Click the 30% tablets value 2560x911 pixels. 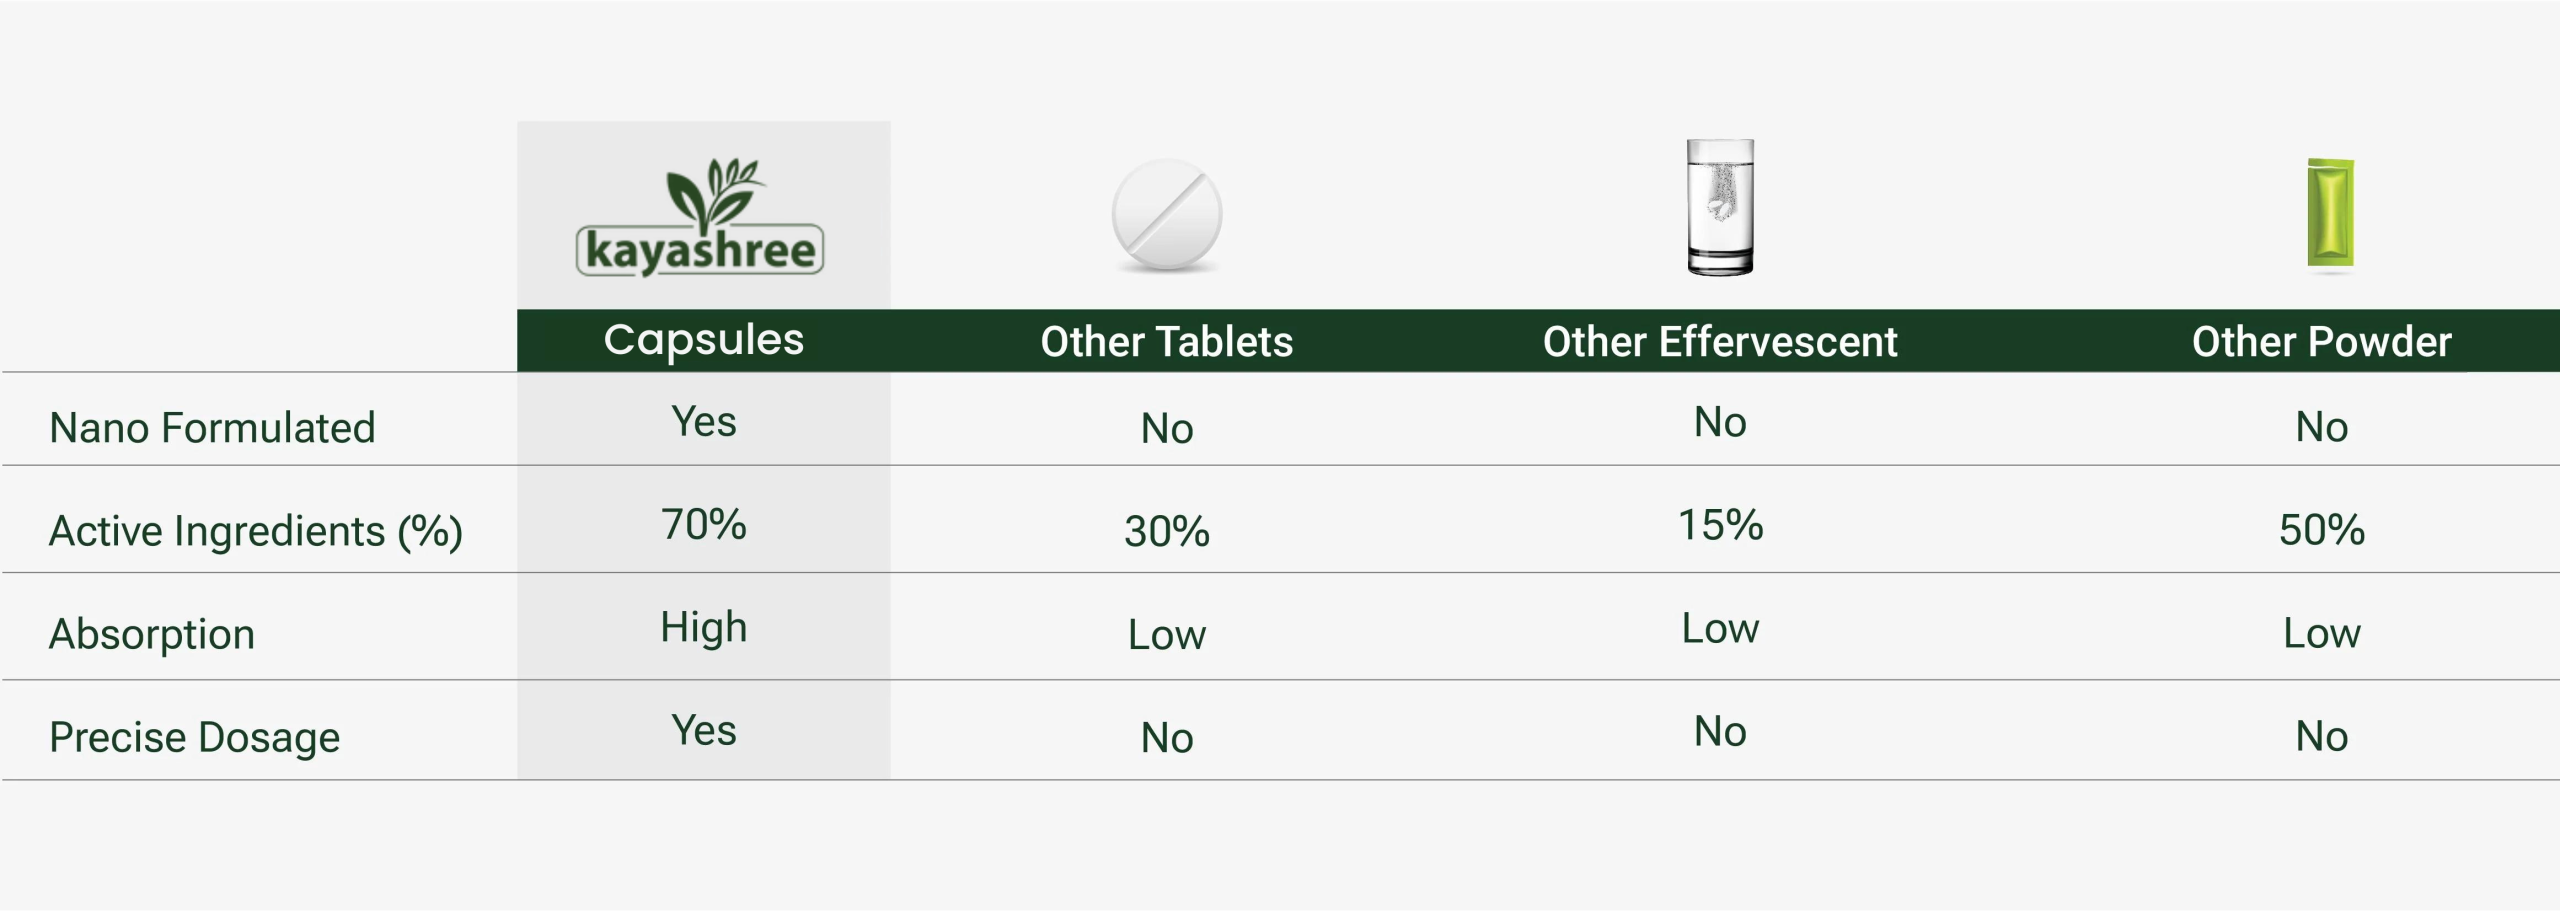click(x=1166, y=531)
